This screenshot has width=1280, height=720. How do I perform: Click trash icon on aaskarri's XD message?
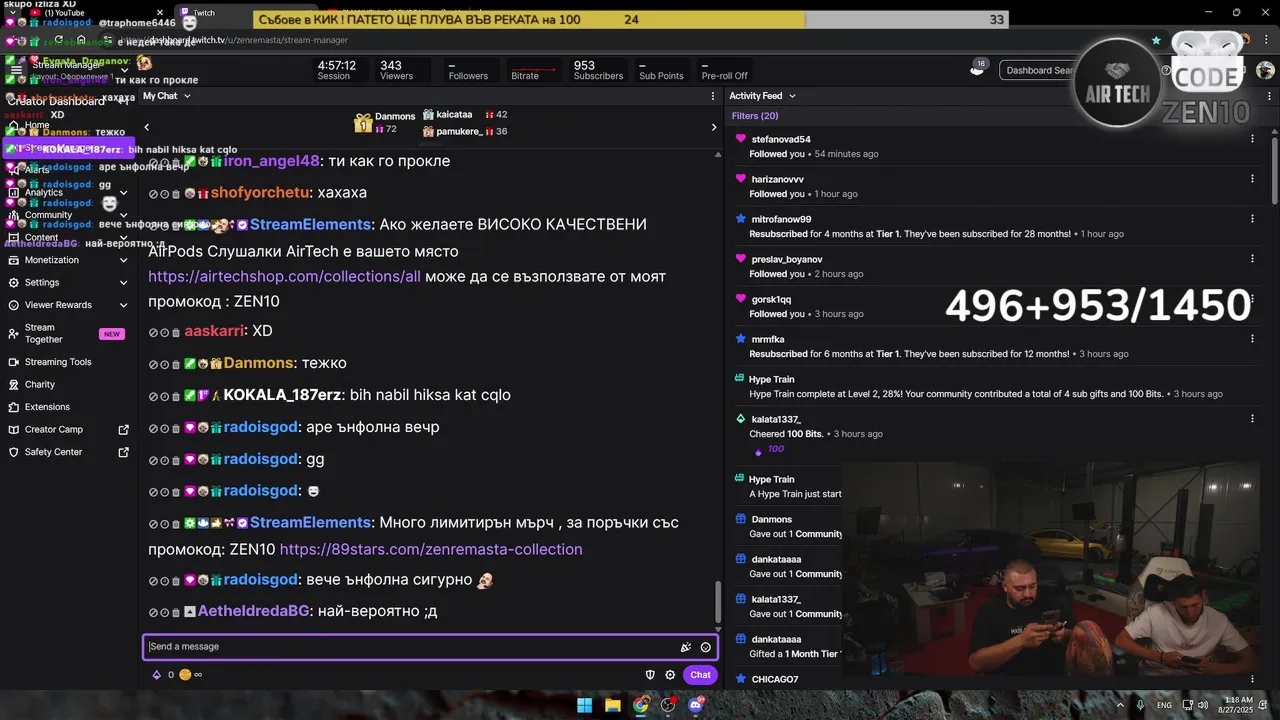tap(176, 332)
